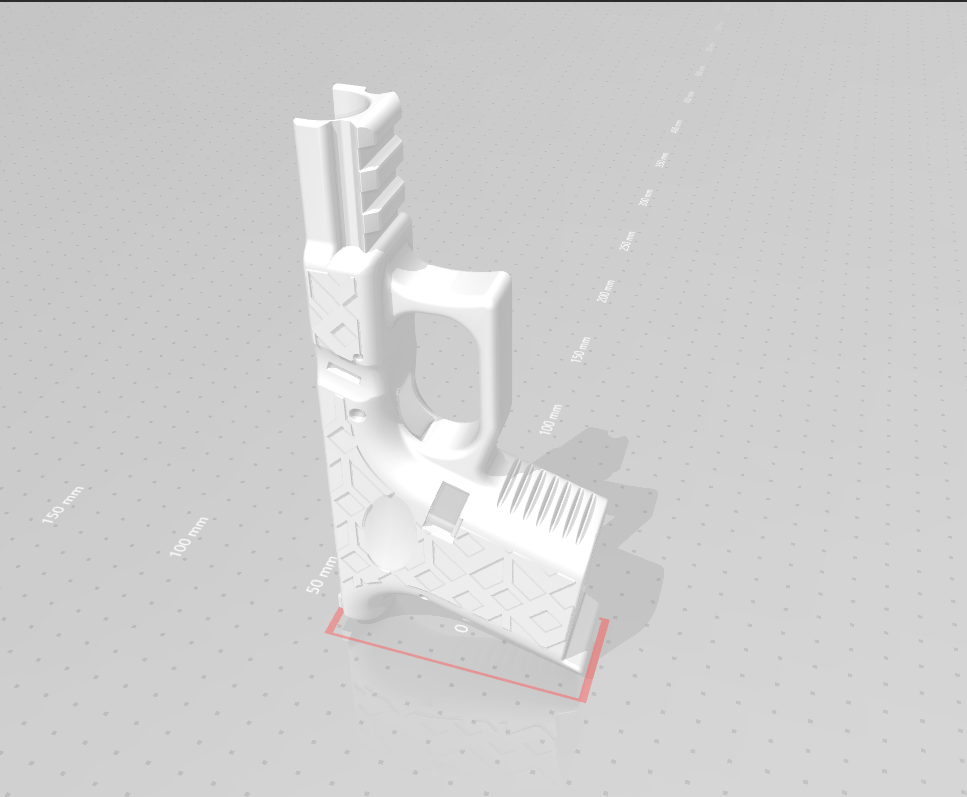This screenshot has width=967, height=797.
Task: Select the square cutout window on the model
Action: pyautogui.click(x=443, y=505)
